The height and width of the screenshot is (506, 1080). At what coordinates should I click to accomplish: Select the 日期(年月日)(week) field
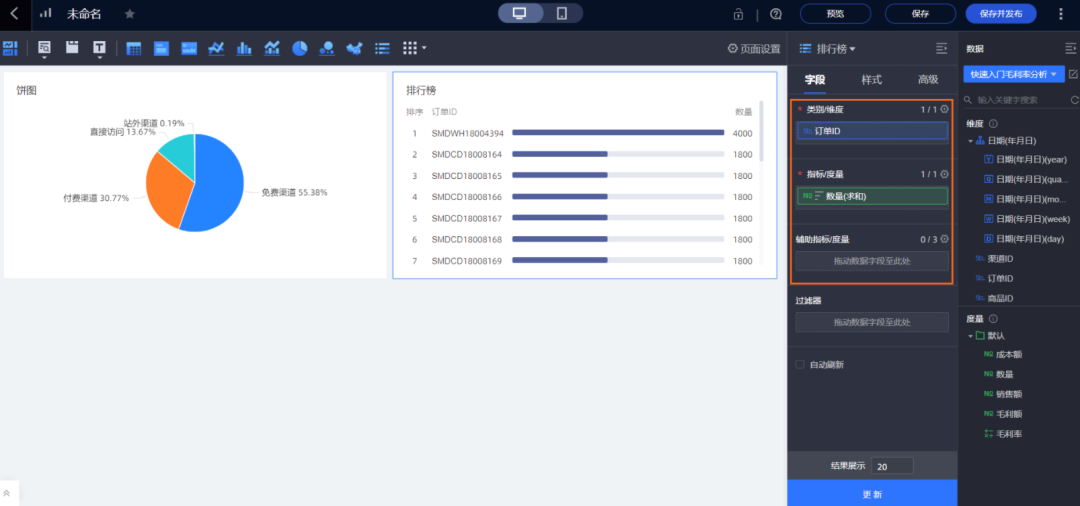point(1026,219)
